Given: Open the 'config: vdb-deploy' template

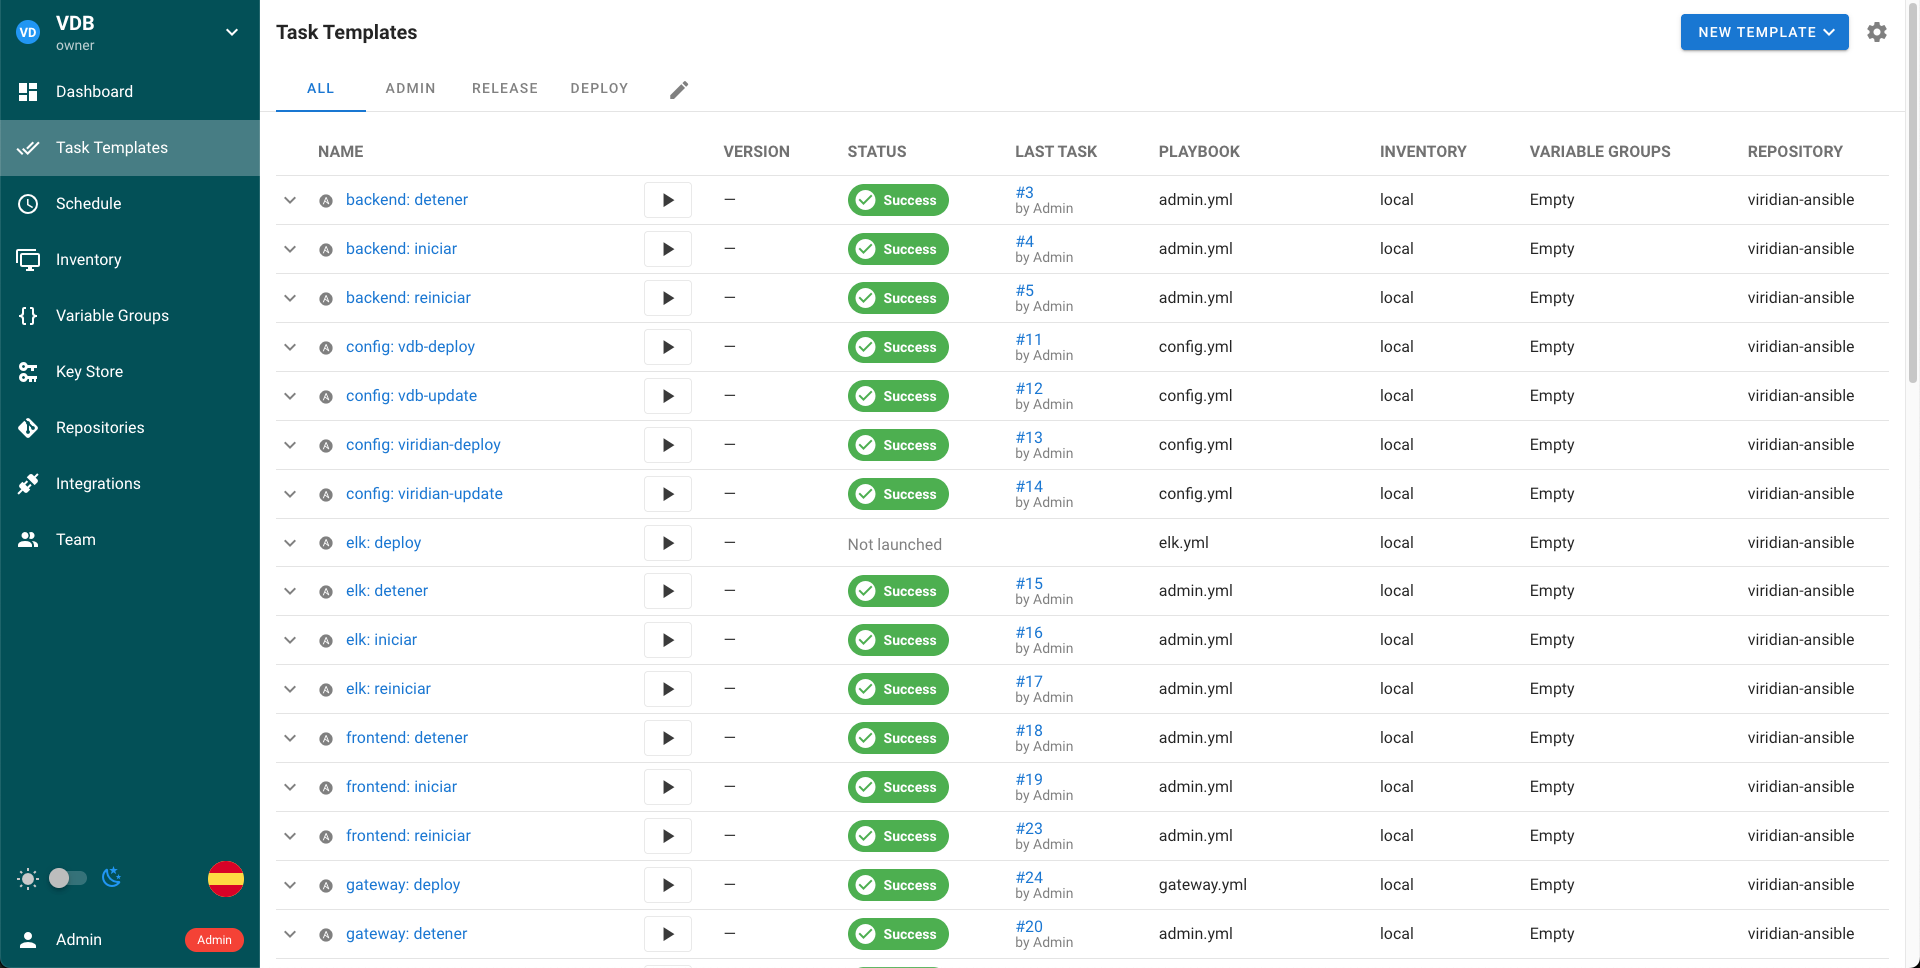Looking at the screenshot, I should [410, 346].
